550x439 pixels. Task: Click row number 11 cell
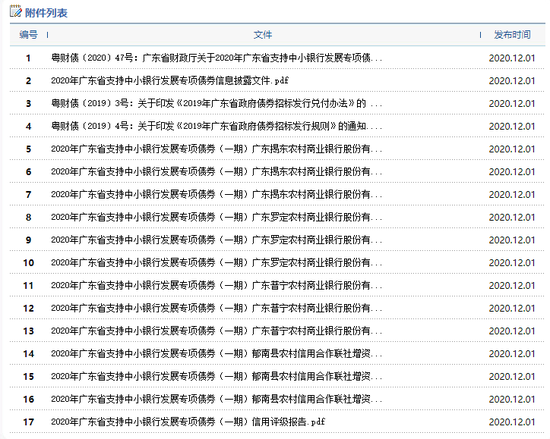pyautogui.click(x=28, y=285)
